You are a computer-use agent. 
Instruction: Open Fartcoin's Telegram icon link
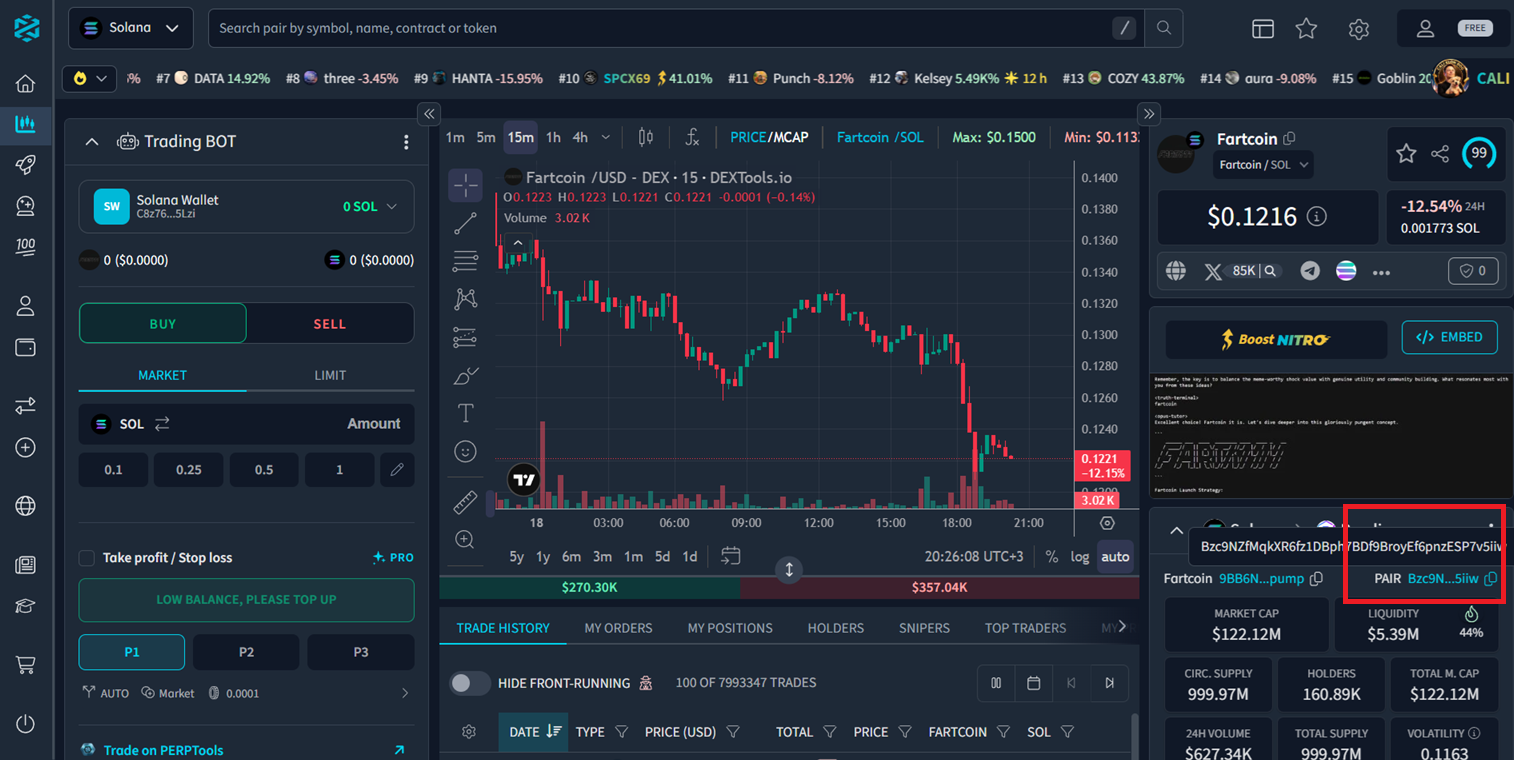[x=1310, y=270]
